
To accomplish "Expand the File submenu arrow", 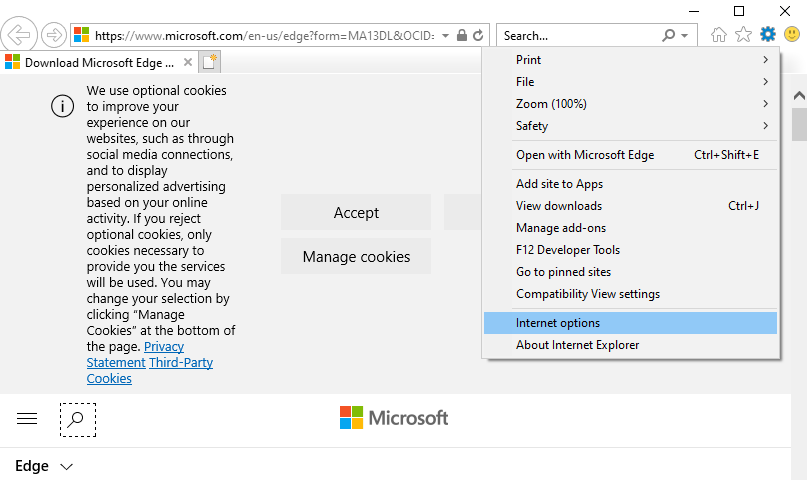I will point(765,82).
